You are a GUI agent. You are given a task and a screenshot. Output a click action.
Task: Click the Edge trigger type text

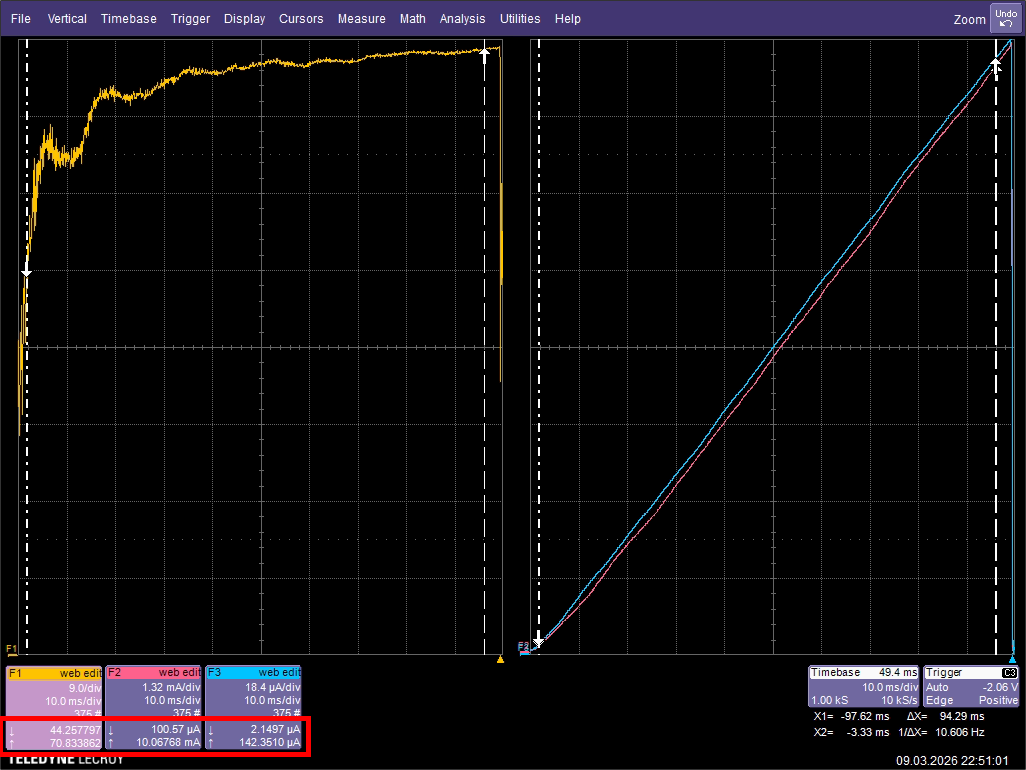coord(939,701)
